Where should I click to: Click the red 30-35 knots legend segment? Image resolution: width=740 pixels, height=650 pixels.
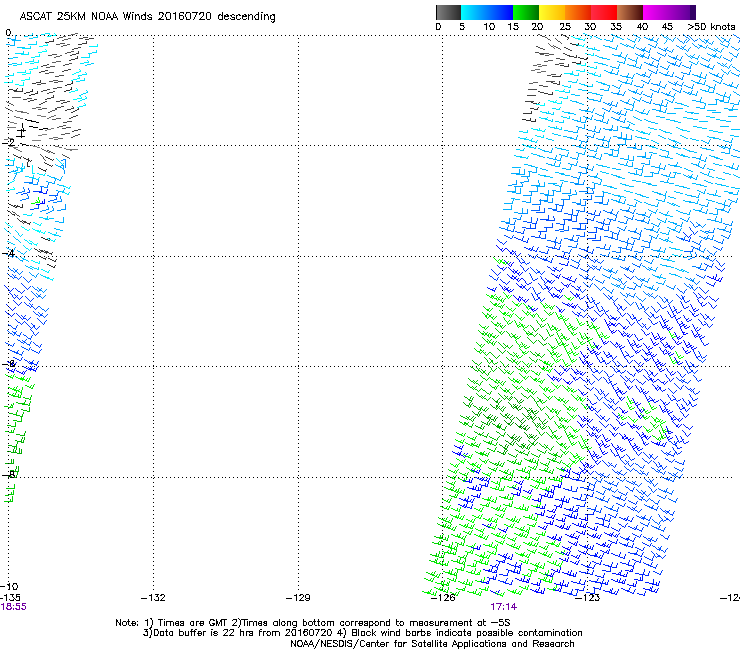click(604, 12)
